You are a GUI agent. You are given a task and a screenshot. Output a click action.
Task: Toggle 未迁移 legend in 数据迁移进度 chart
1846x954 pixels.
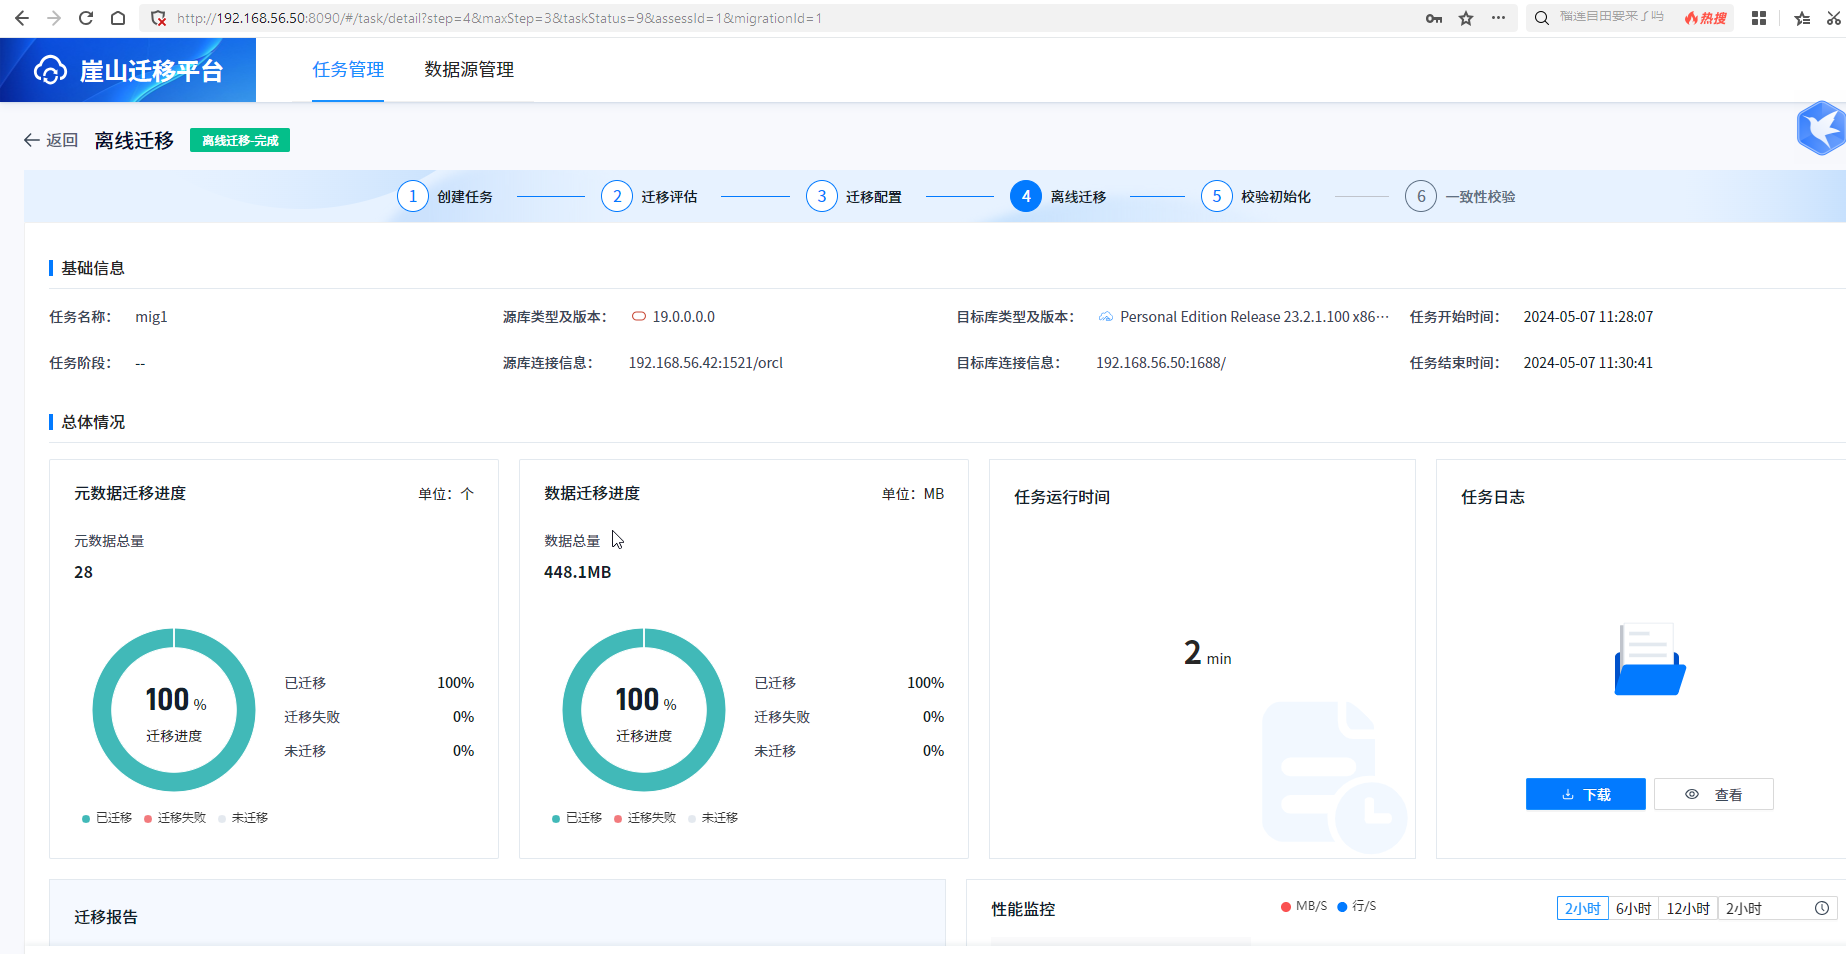pos(713,818)
